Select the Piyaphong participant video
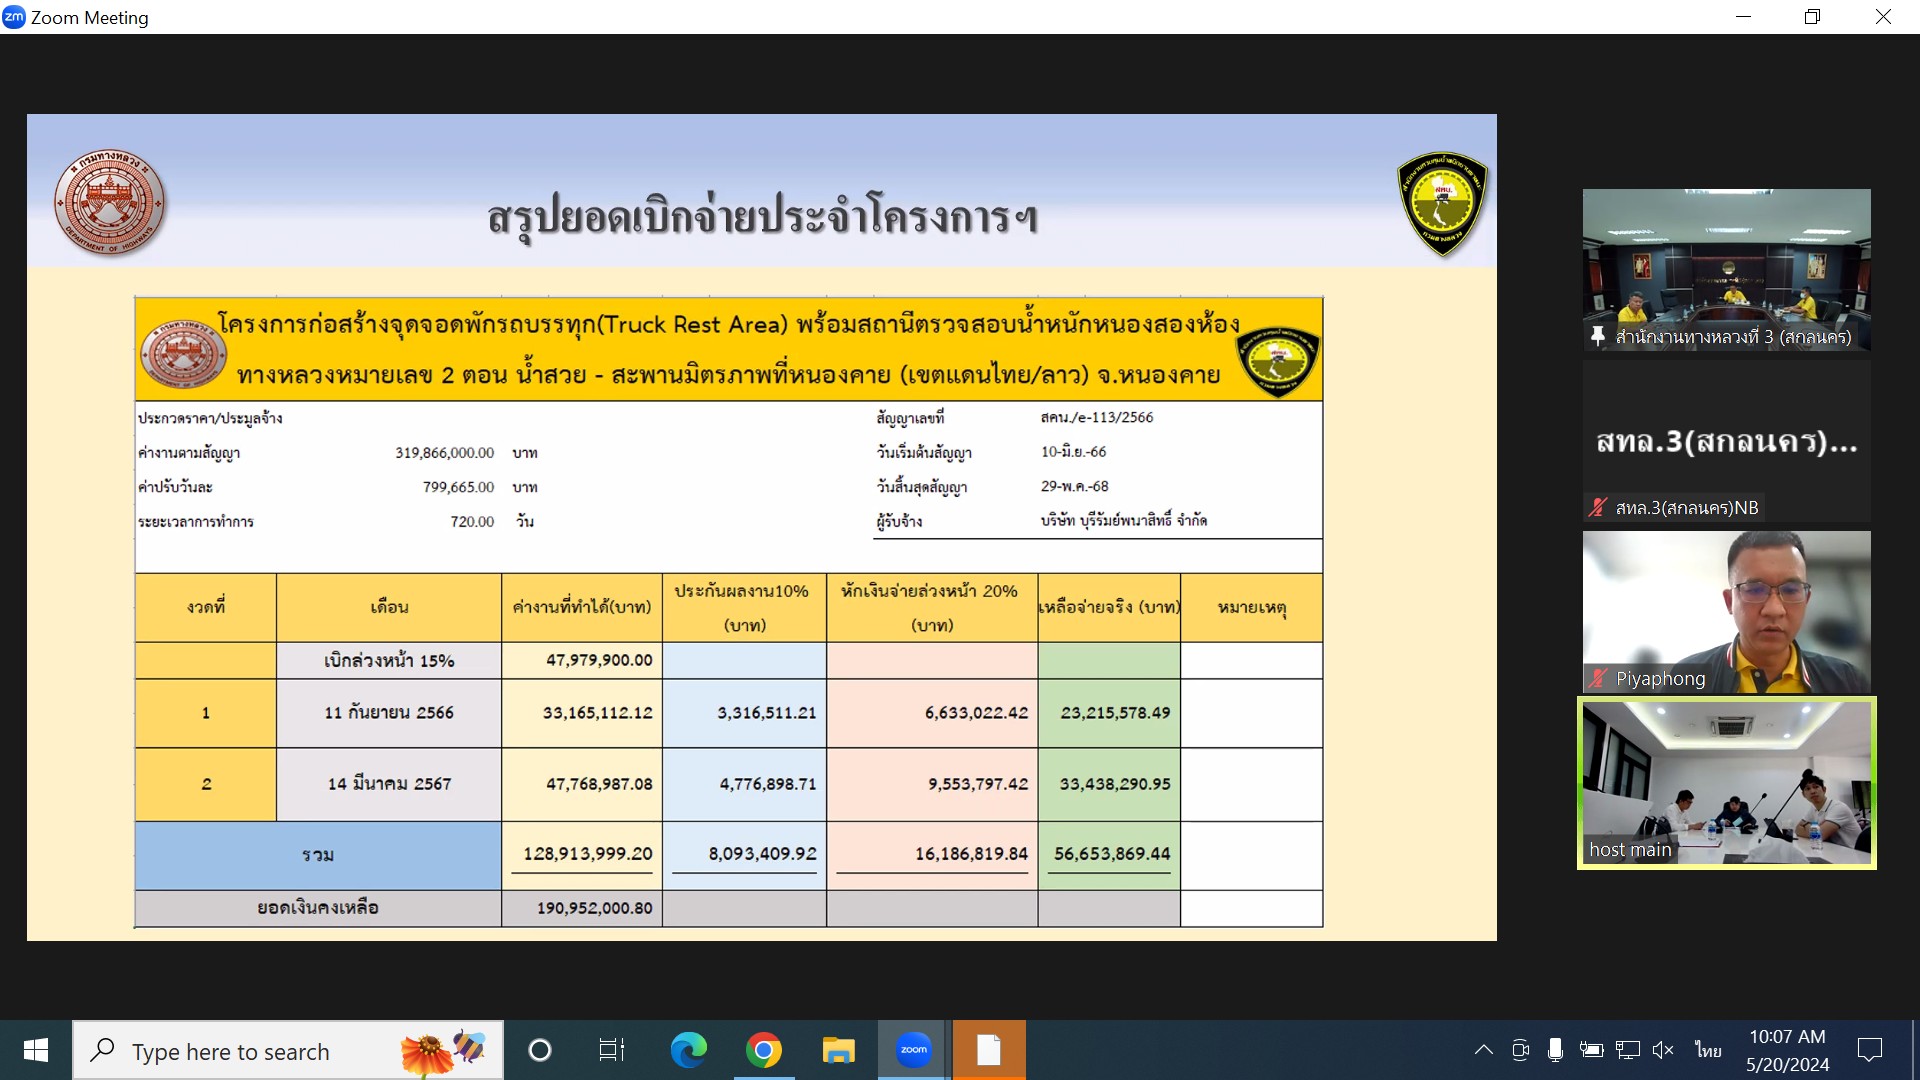 (x=1726, y=612)
